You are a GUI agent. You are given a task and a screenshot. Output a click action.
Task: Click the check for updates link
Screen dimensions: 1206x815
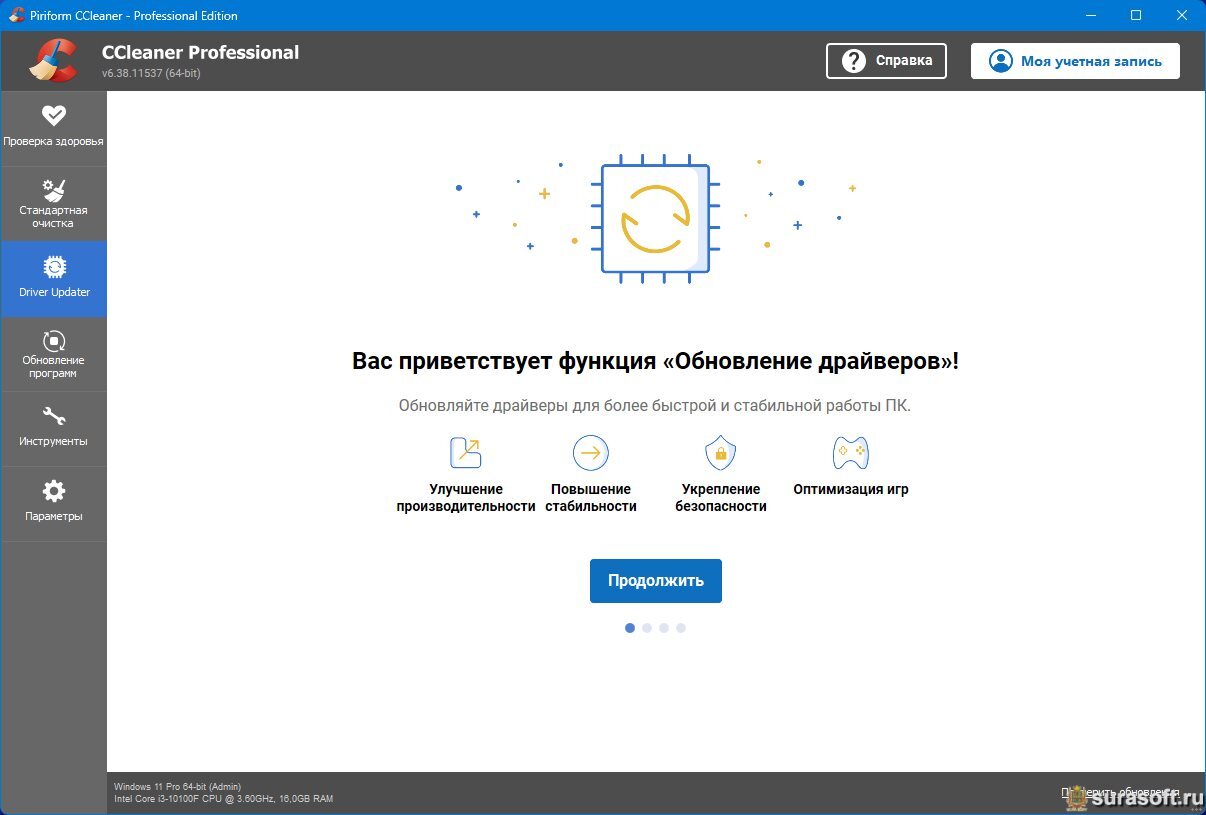(x=1120, y=793)
